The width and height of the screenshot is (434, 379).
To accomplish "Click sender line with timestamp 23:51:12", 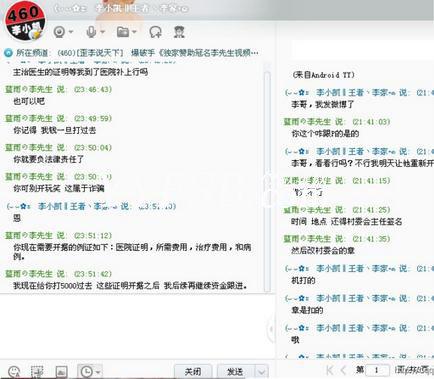I will click(x=58, y=235).
